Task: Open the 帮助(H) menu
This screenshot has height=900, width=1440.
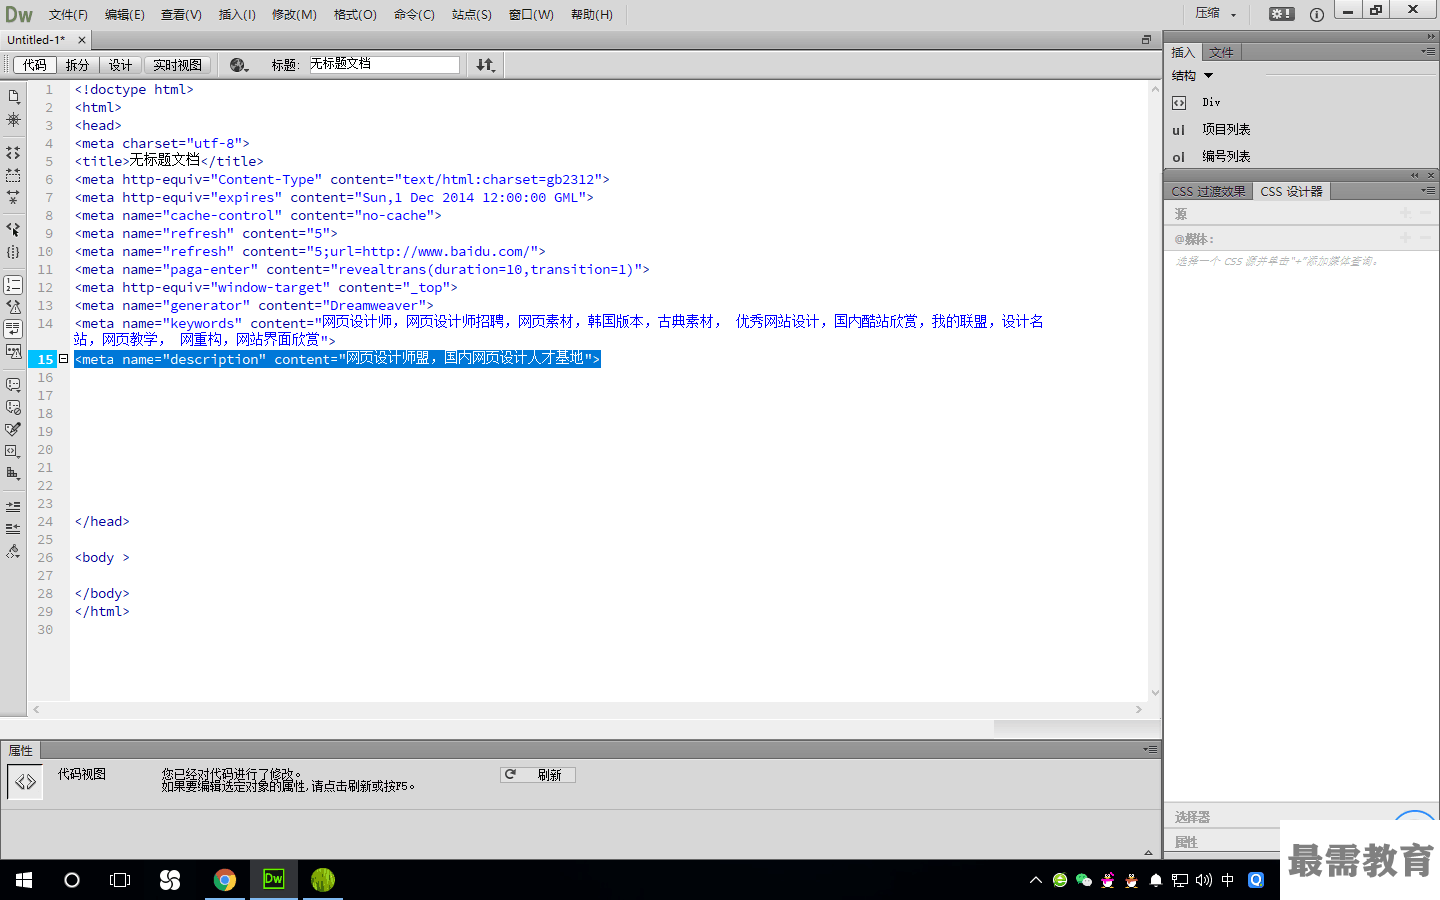Action: tap(592, 14)
